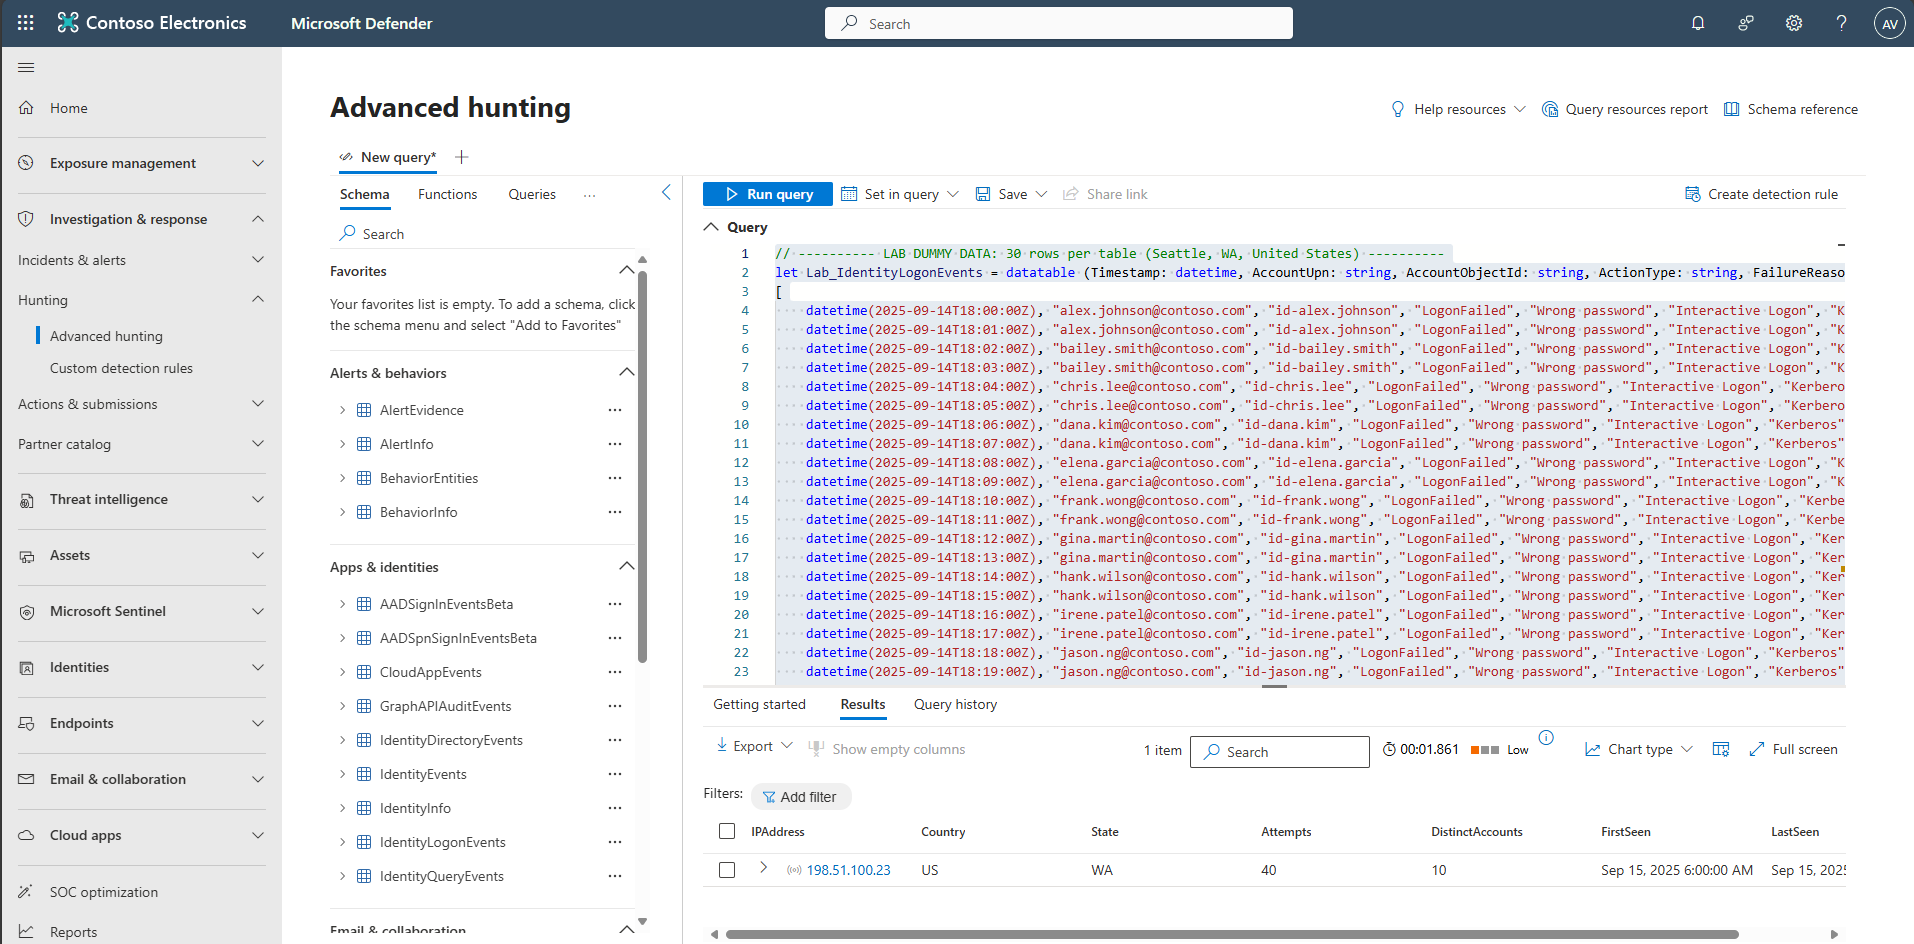Switch to the Schema tab
This screenshot has height=944, width=1914.
click(365, 194)
